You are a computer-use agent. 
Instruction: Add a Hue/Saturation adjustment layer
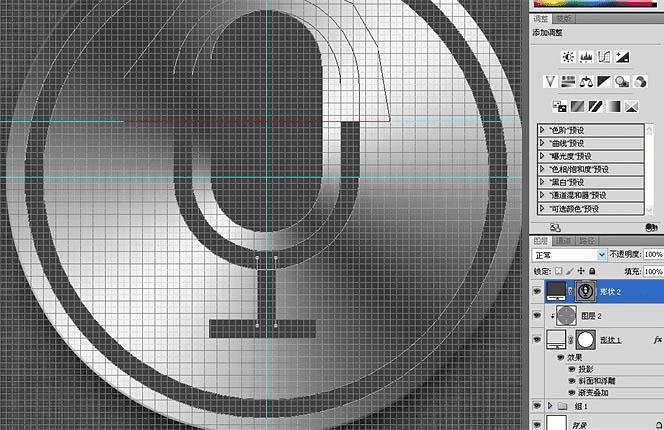(x=568, y=81)
